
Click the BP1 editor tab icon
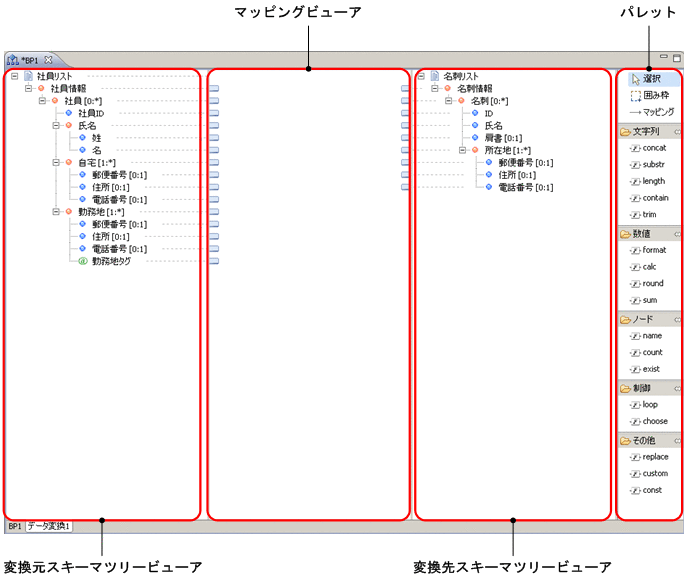coord(13,60)
